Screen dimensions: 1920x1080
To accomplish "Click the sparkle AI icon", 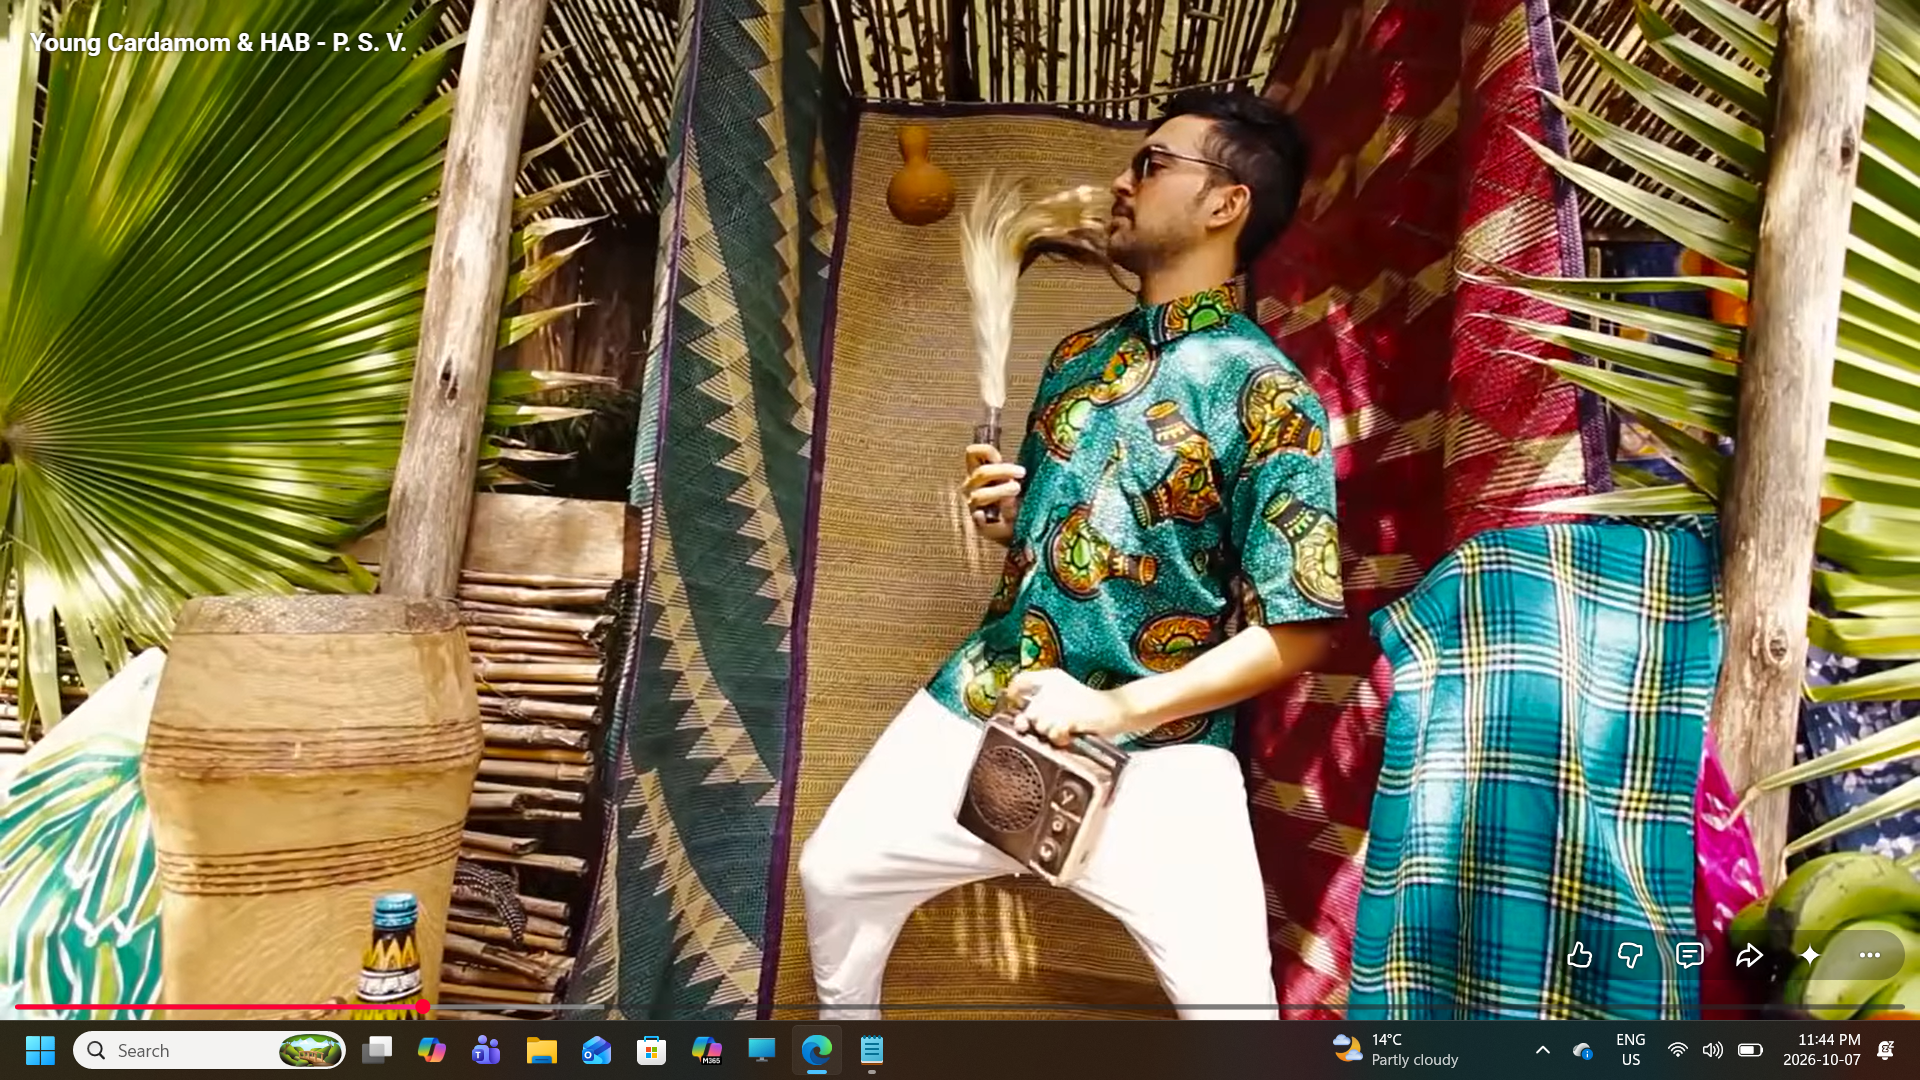I will tap(1810, 956).
